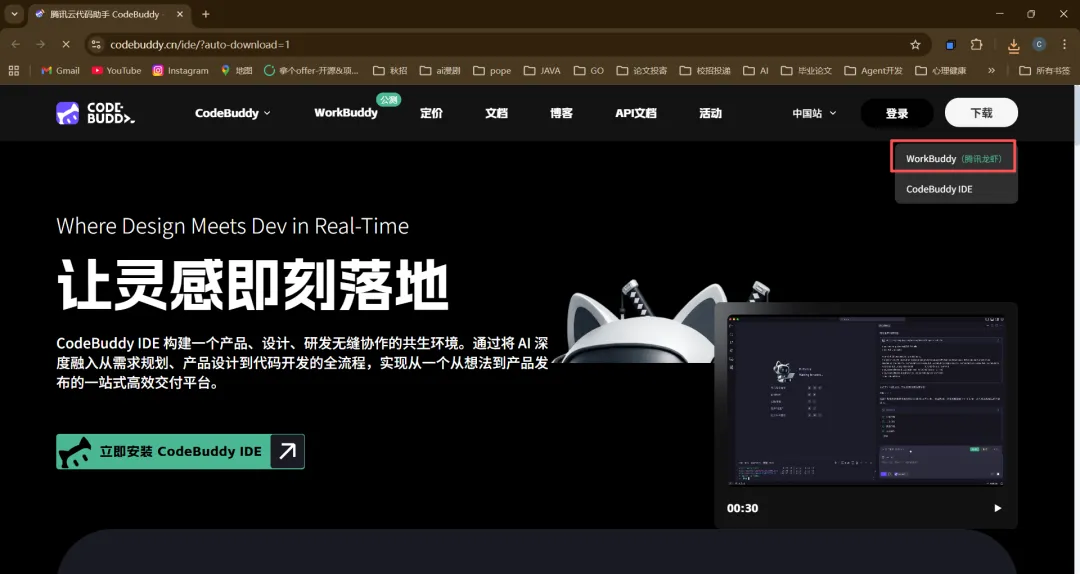Select WorkBuddy (腾讯龙虾) from download menu
Viewport: 1080px width, 574px height.
(x=953, y=158)
